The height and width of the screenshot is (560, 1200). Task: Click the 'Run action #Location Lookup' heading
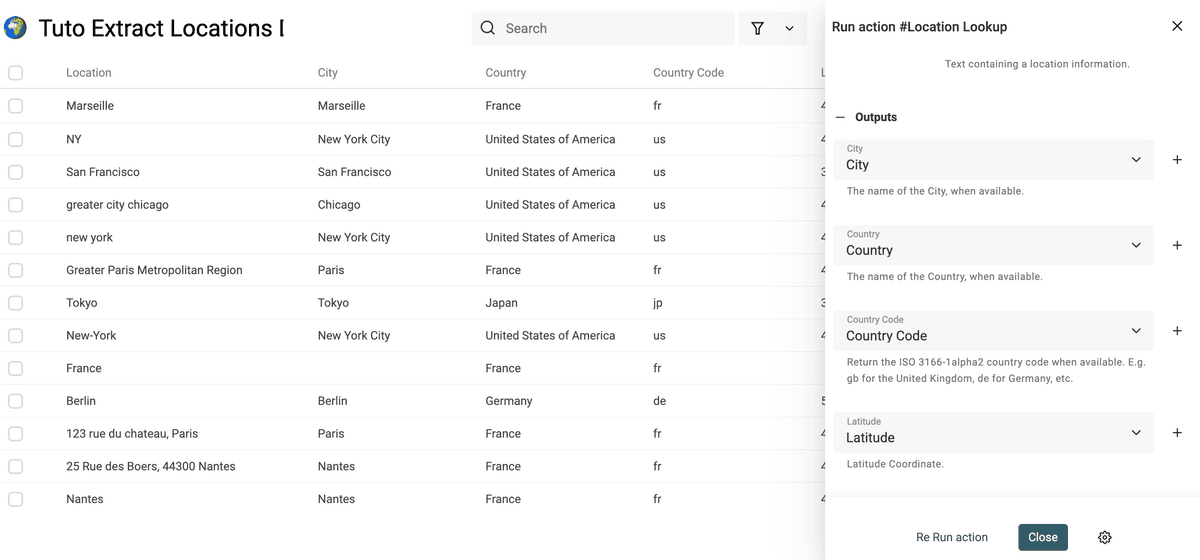pyautogui.click(x=919, y=27)
